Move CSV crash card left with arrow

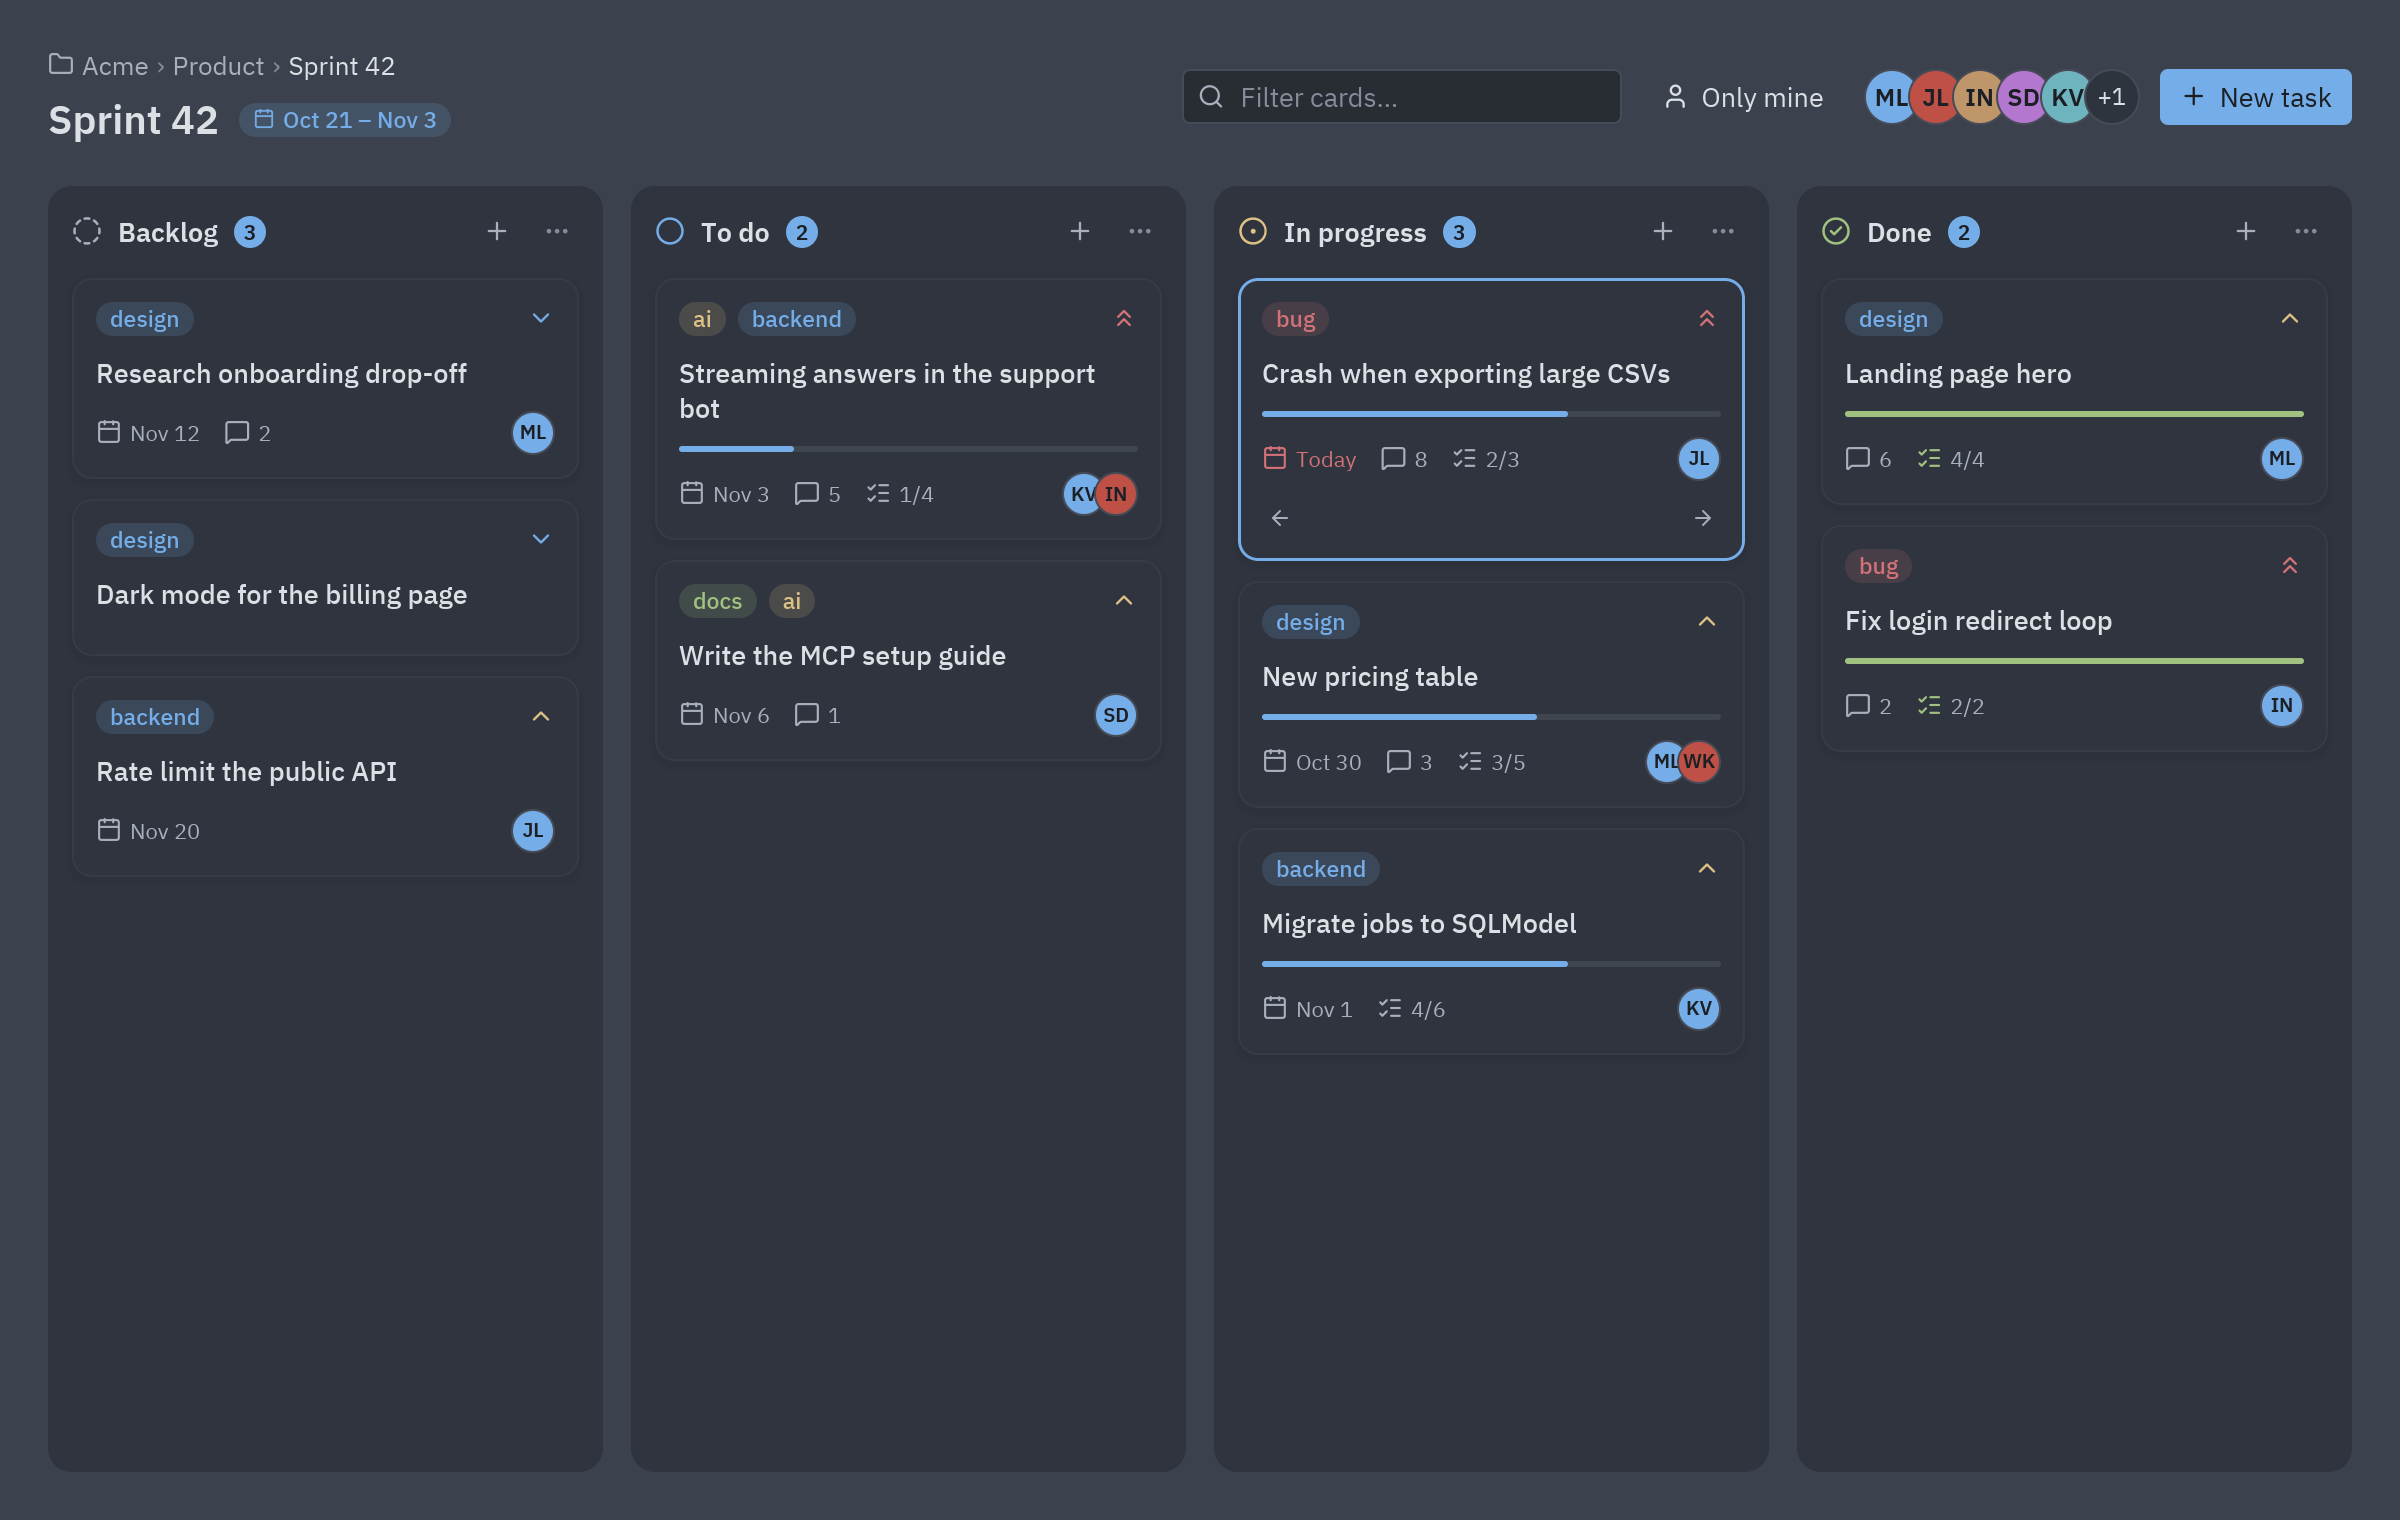point(1280,518)
